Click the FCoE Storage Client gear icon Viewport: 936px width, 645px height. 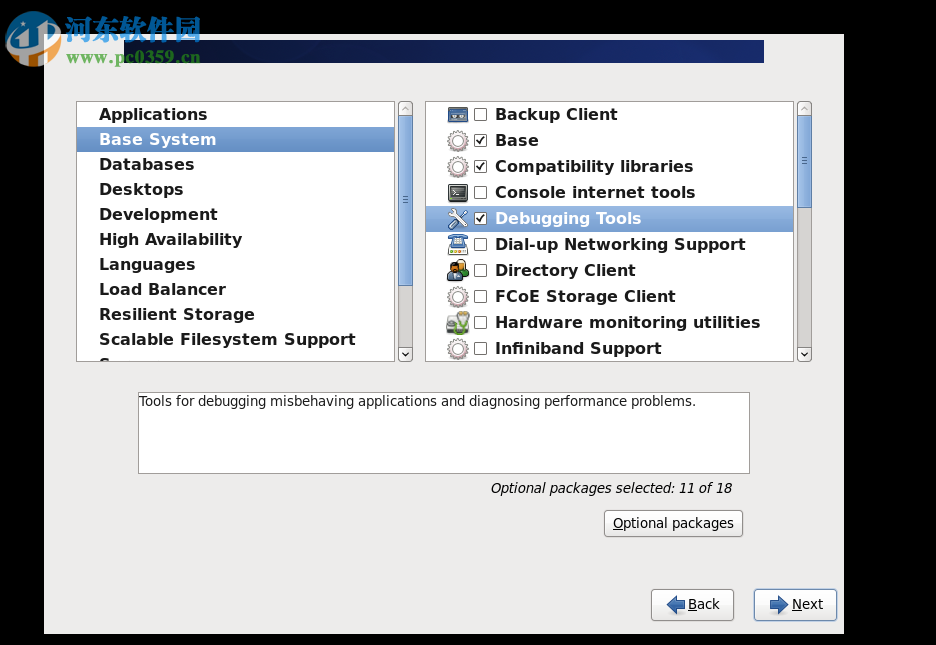[457, 296]
